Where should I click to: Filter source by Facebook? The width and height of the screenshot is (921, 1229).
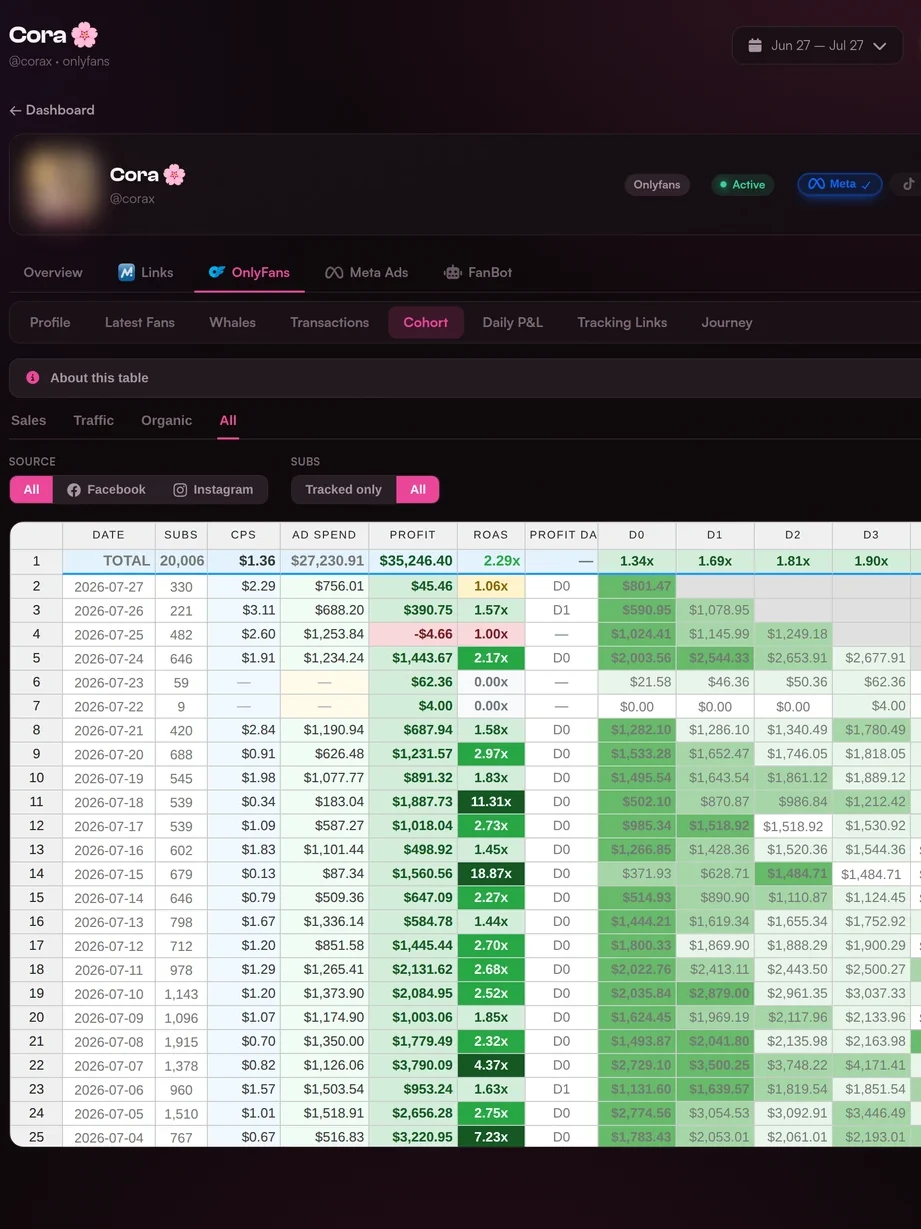coord(106,489)
